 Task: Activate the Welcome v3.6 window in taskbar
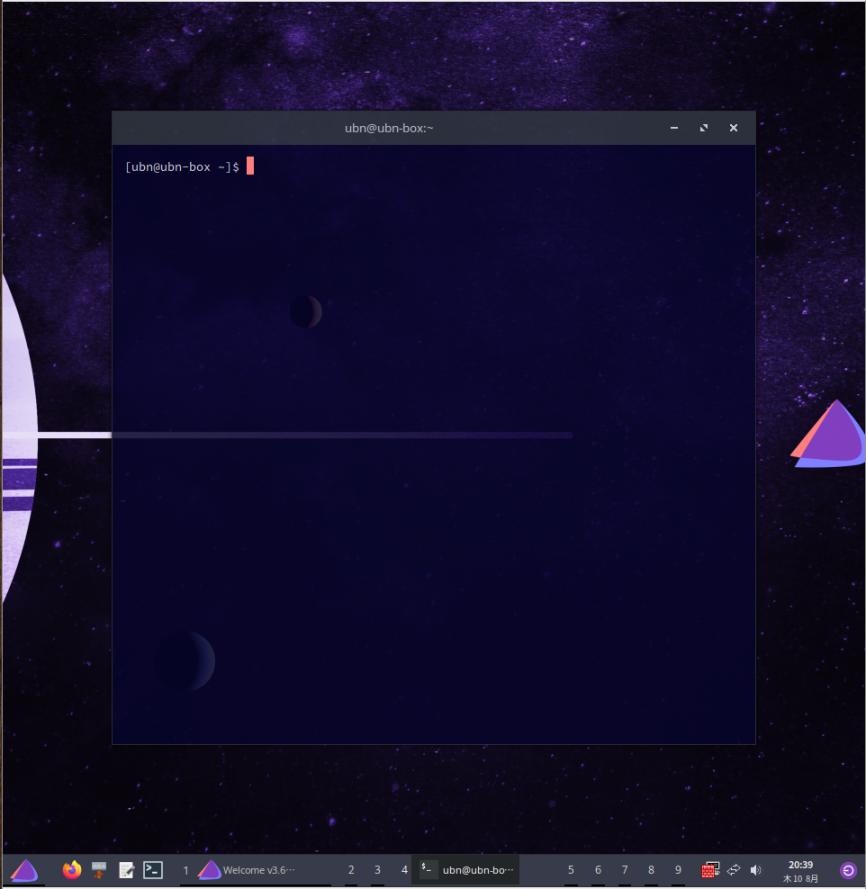(x=247, y=870)
